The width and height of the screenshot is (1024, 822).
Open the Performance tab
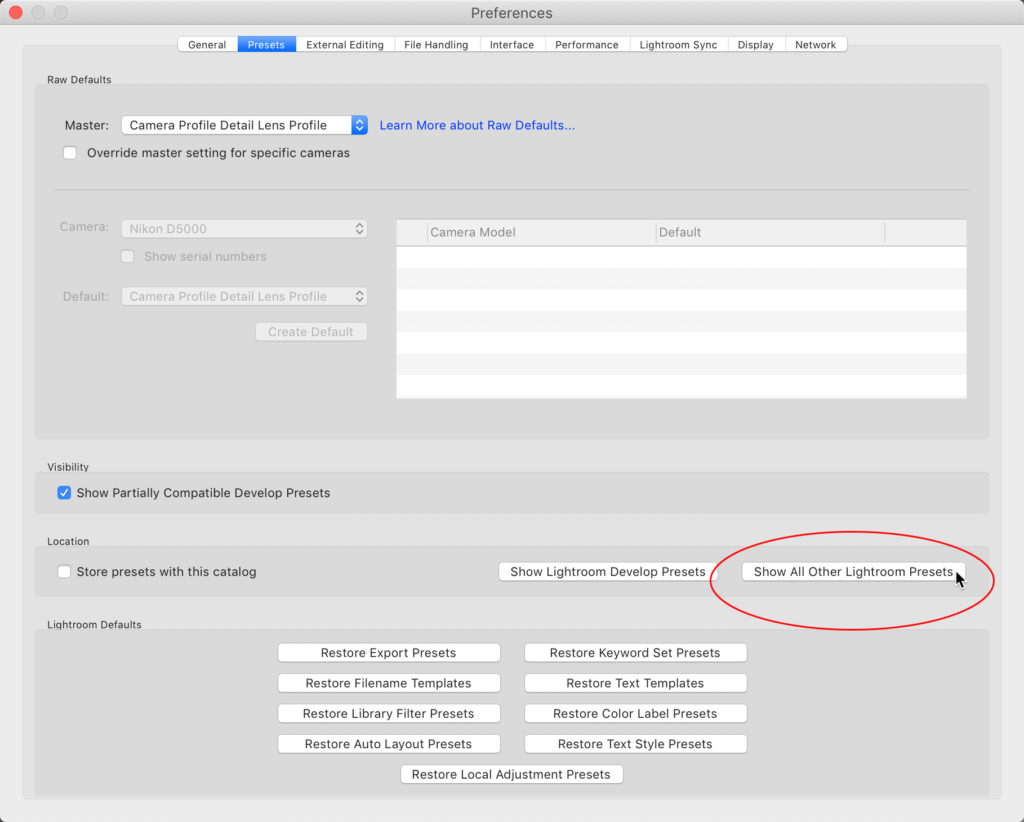(x=587, y=44)
